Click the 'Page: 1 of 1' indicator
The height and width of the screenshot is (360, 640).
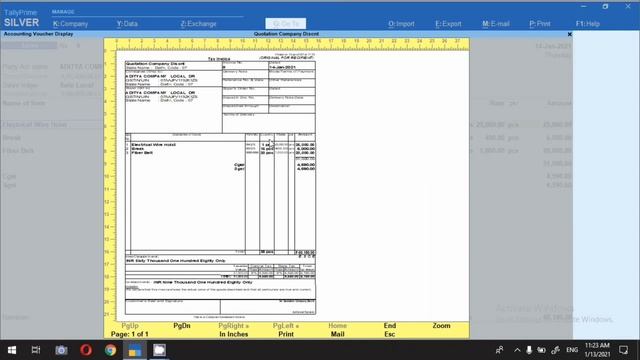tap(130, 334)
